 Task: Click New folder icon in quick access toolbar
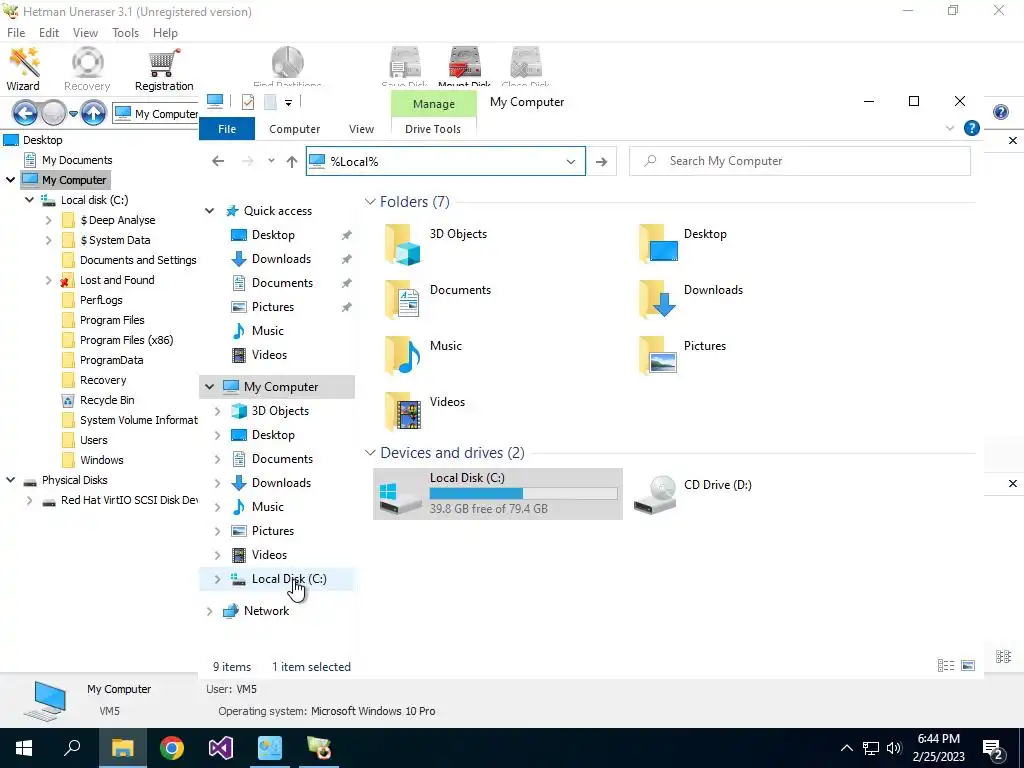tap(270, 101)
